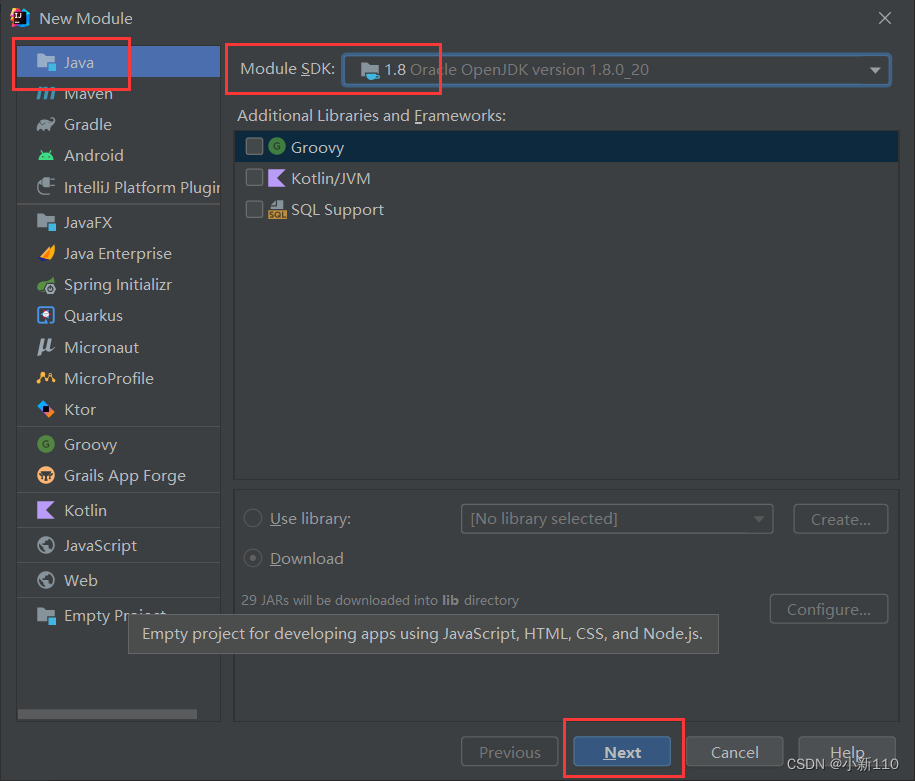Click the IntelliJ IDEA logo in title bar
915x781 pixels.
(x=20, y=18)
